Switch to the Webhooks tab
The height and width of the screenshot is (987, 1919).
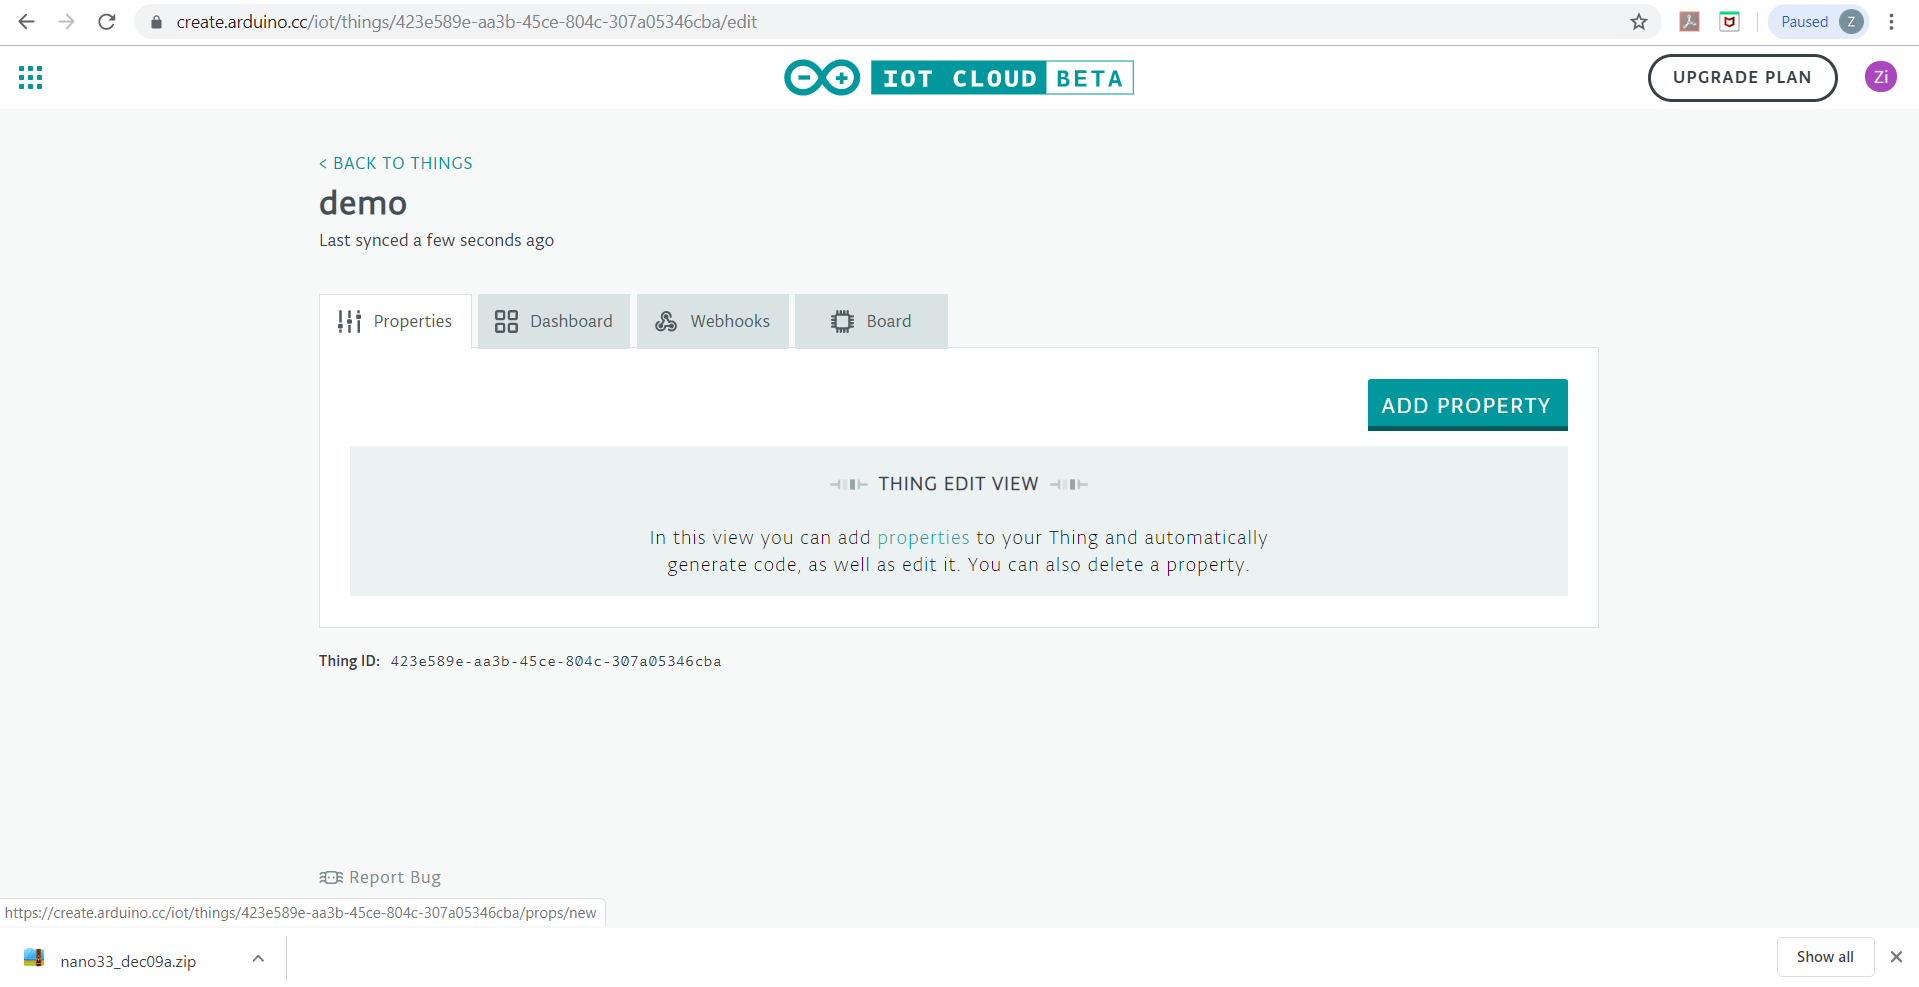(713, 321)
